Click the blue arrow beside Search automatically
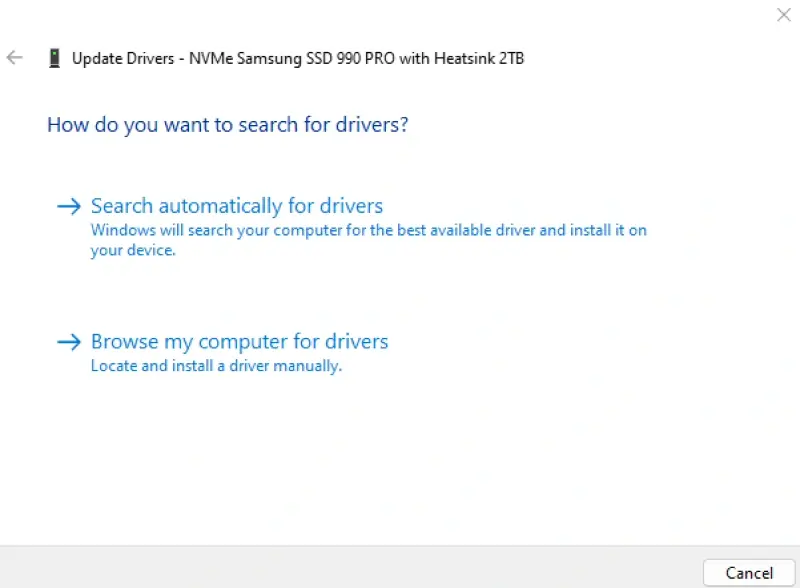The height and width of the screenshot is (588, 800). coord(69,206)
